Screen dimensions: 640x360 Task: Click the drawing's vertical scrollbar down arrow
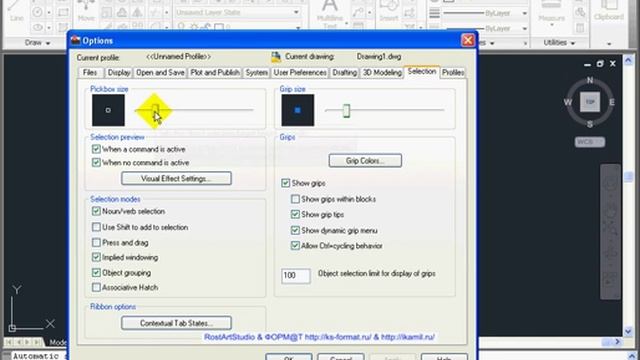coord(628,331)
